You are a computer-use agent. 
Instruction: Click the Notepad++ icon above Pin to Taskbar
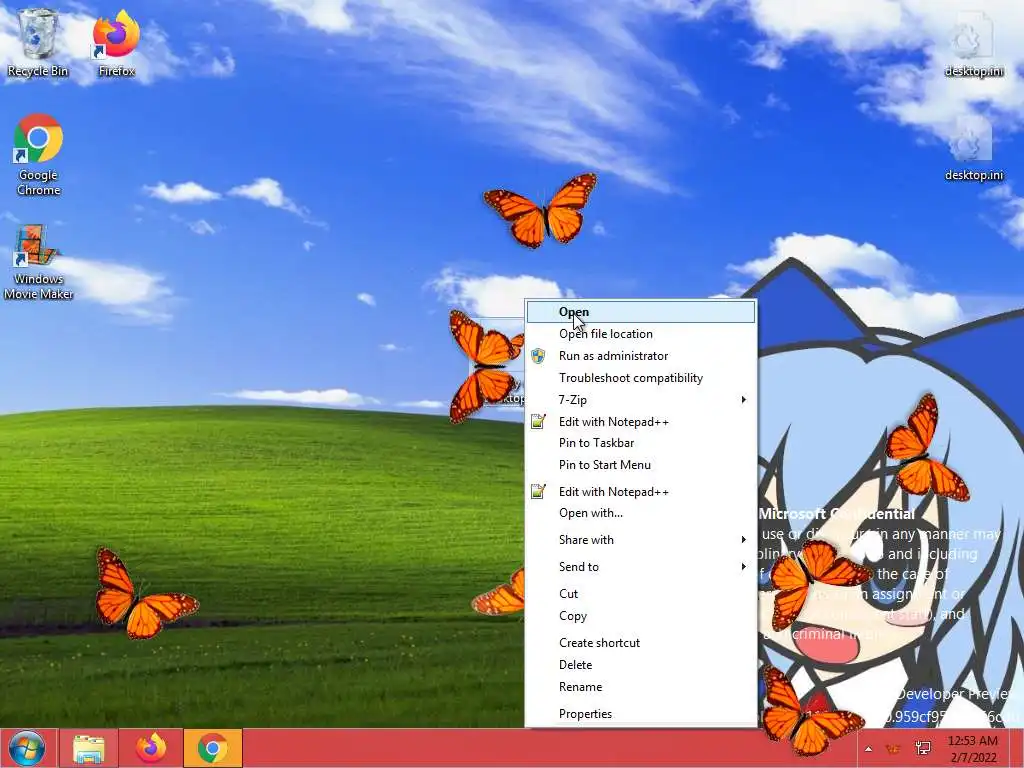(x=538, y=421)
